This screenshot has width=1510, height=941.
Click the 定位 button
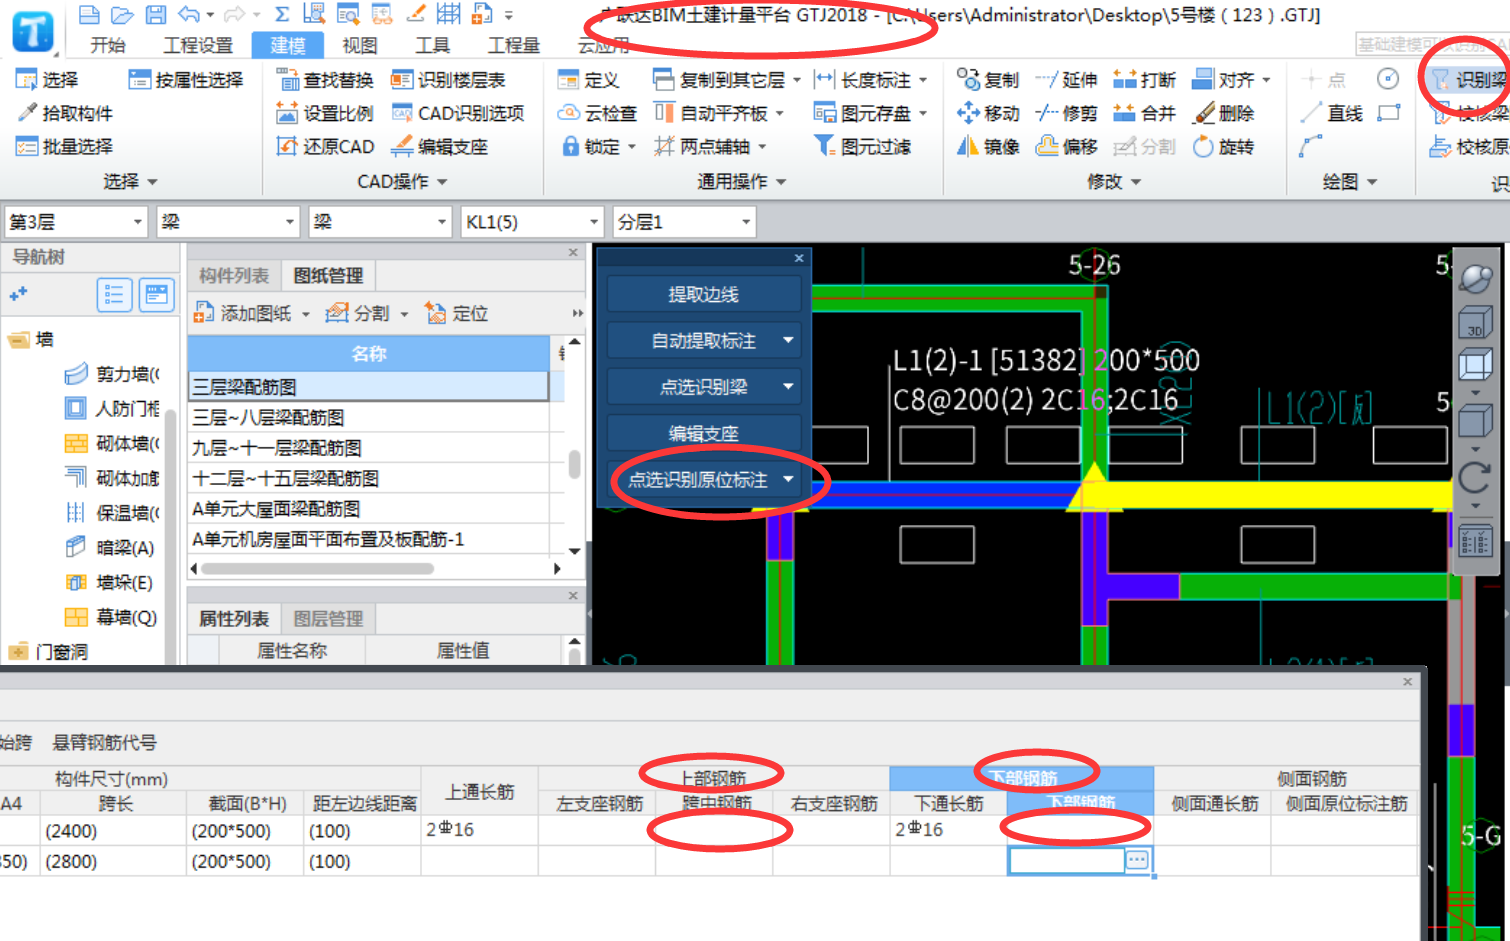point(457,314)
